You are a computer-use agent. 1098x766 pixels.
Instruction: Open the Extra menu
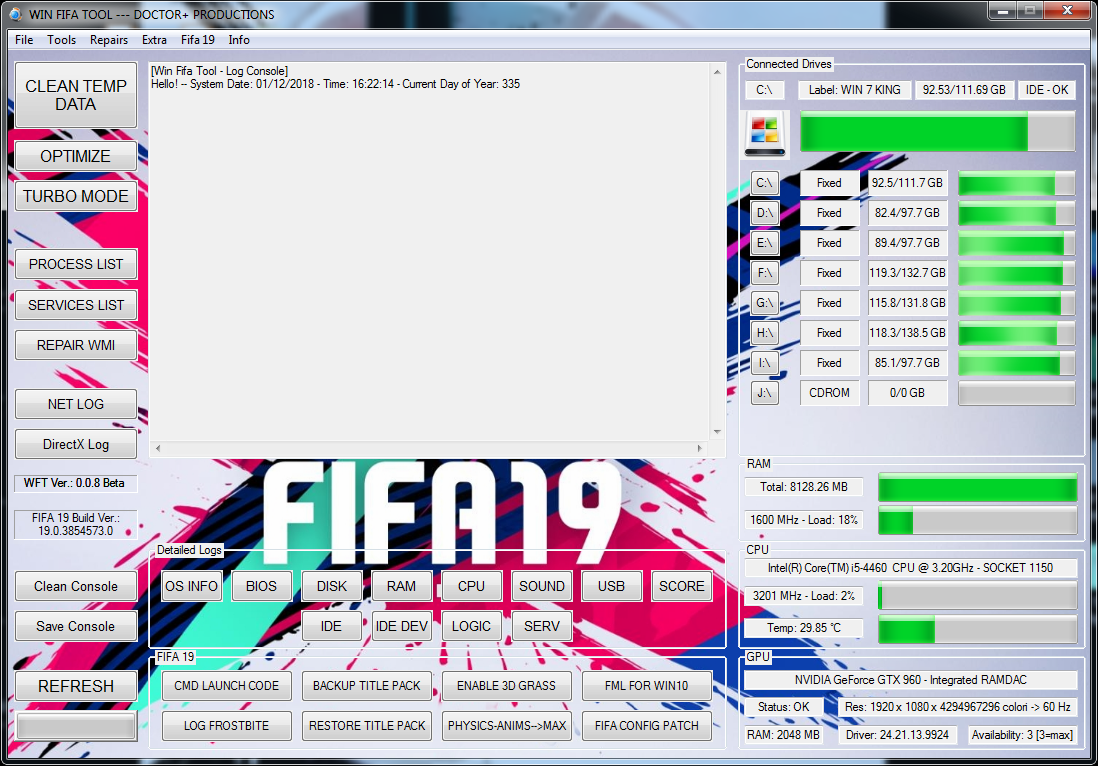click(154, 40)
